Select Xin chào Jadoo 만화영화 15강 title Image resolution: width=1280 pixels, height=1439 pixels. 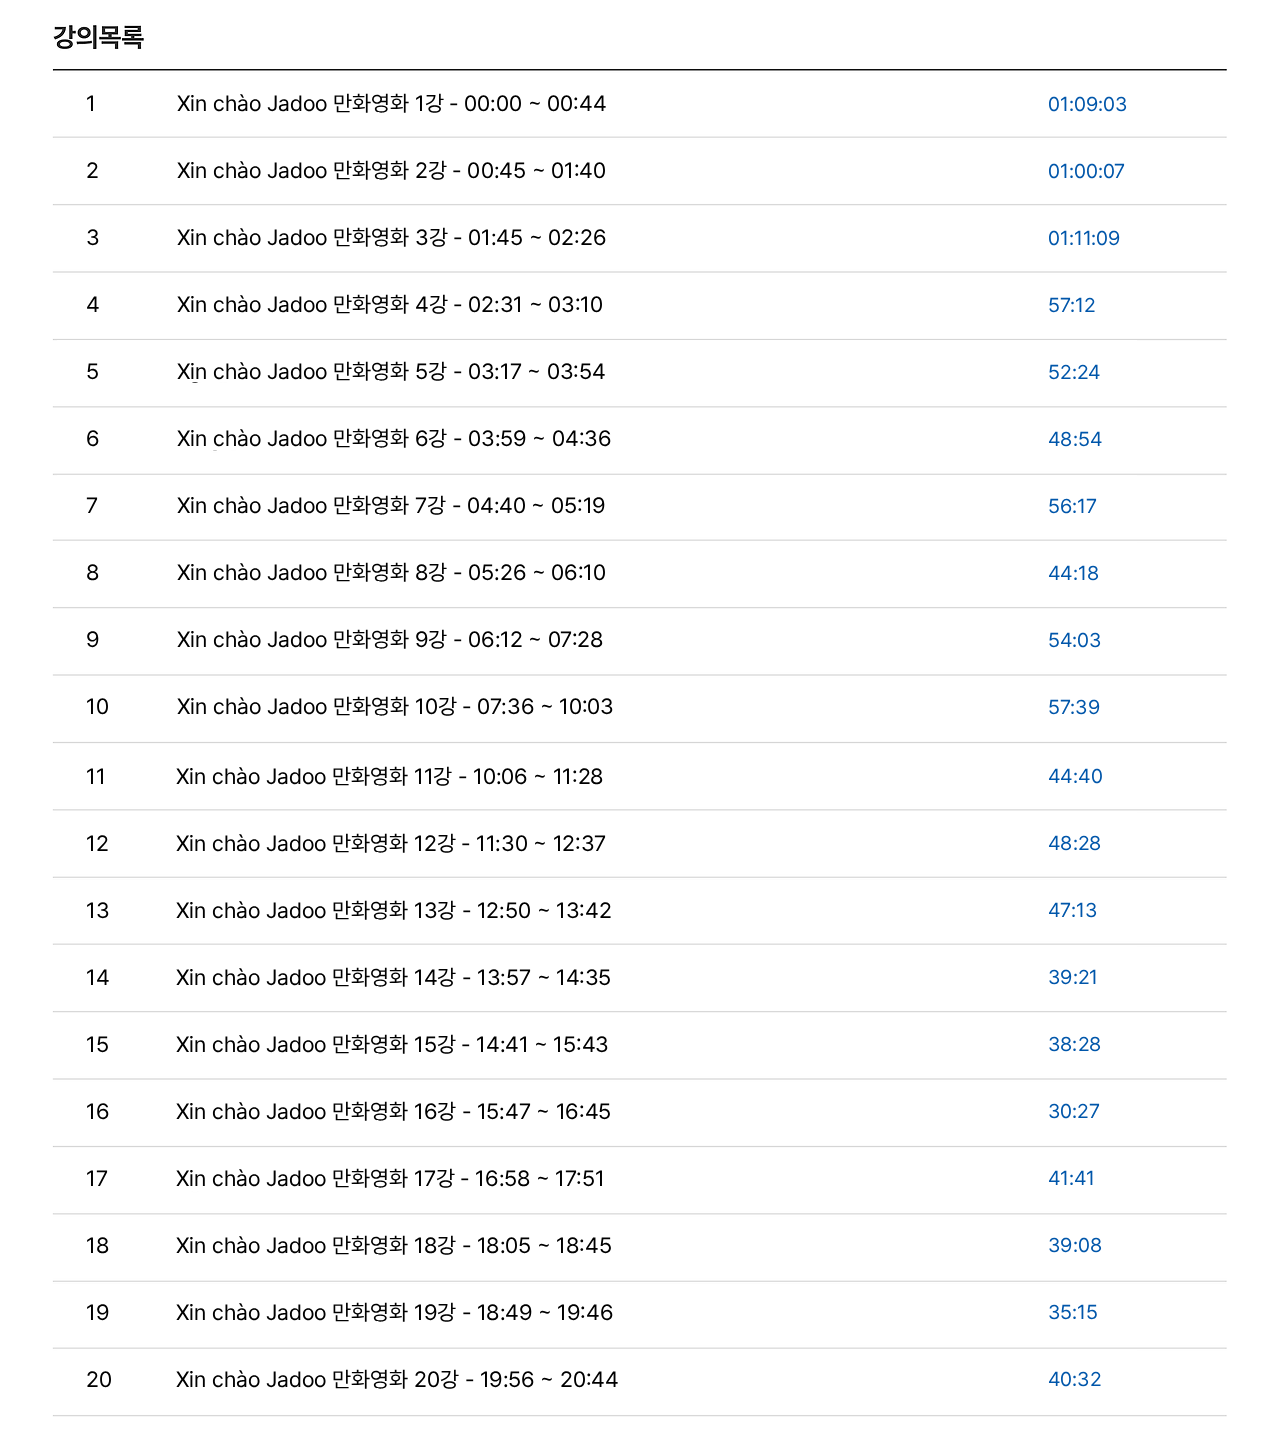pyautogui.click(x=391, y=1045)
